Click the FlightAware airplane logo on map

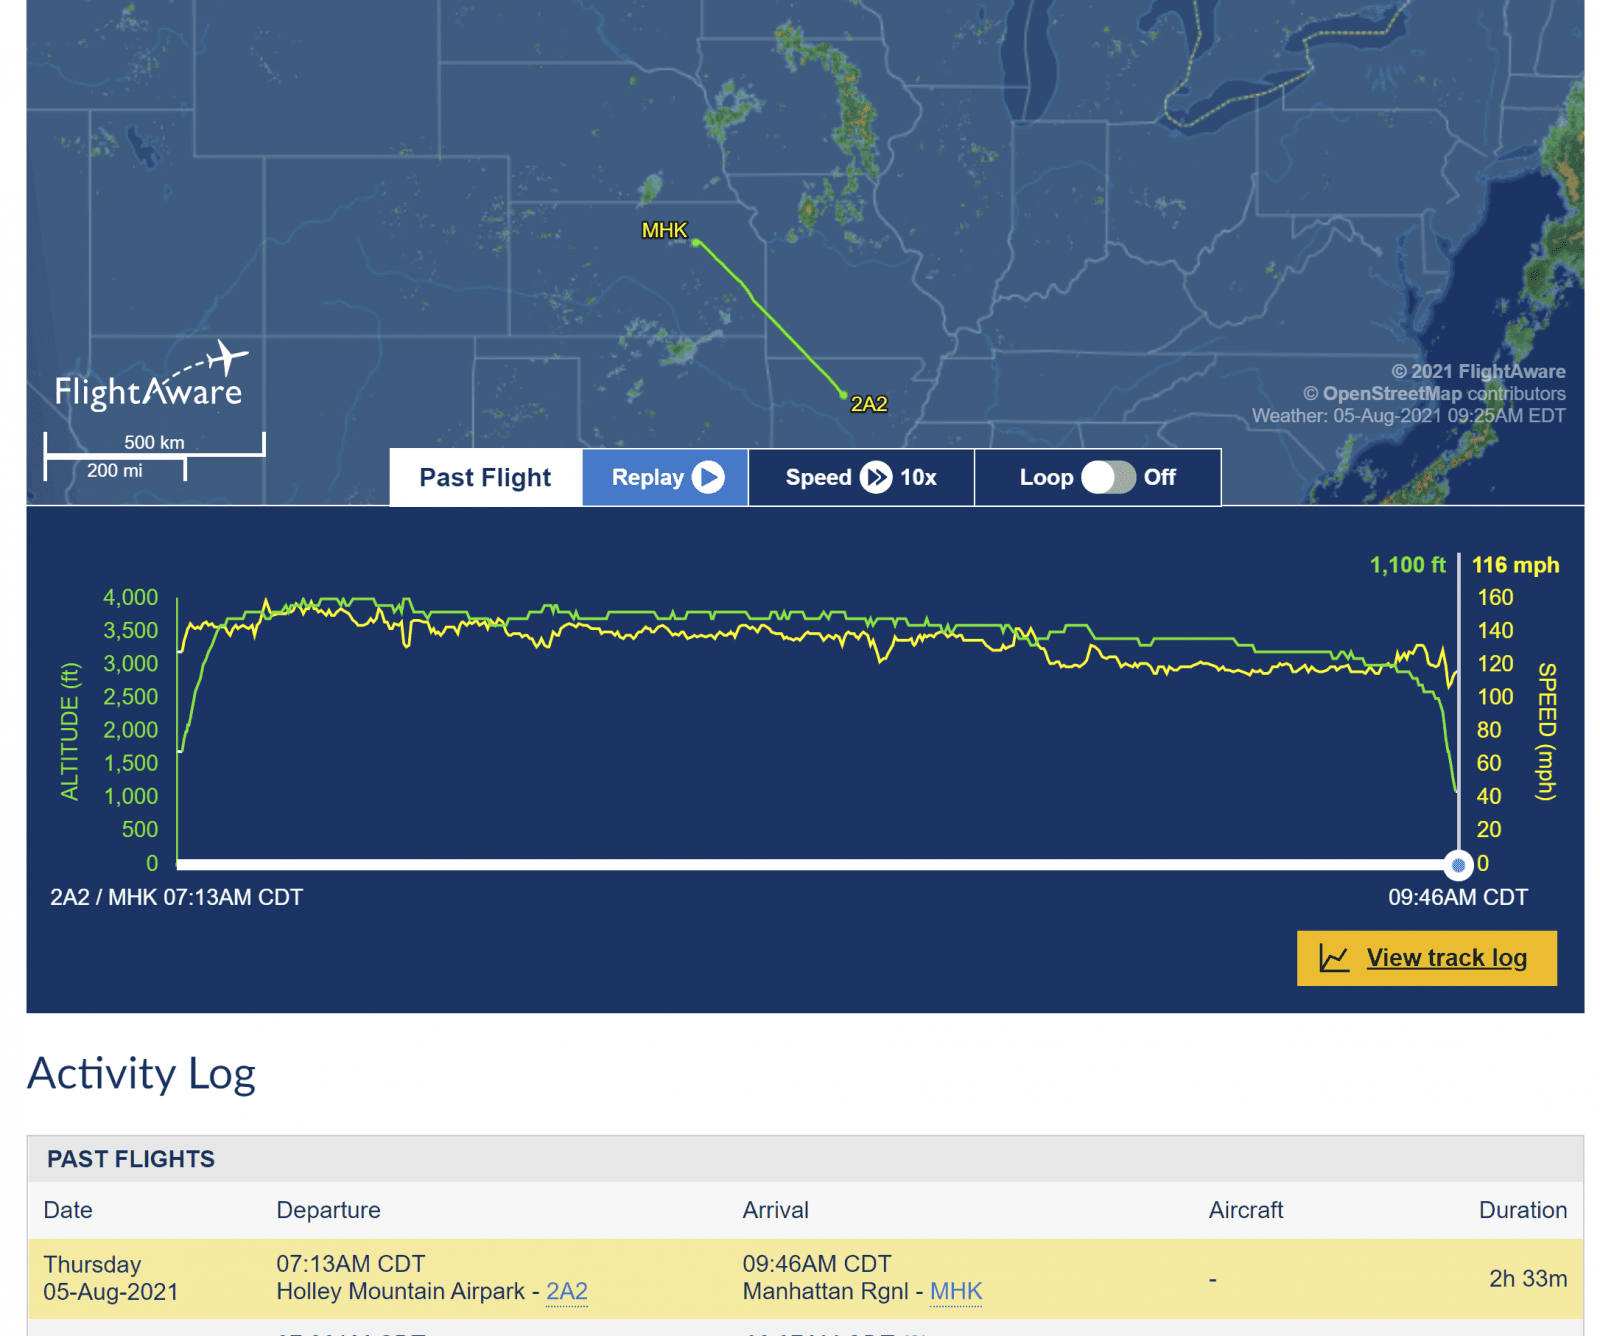pyautogui.click(x=150, y=378)
